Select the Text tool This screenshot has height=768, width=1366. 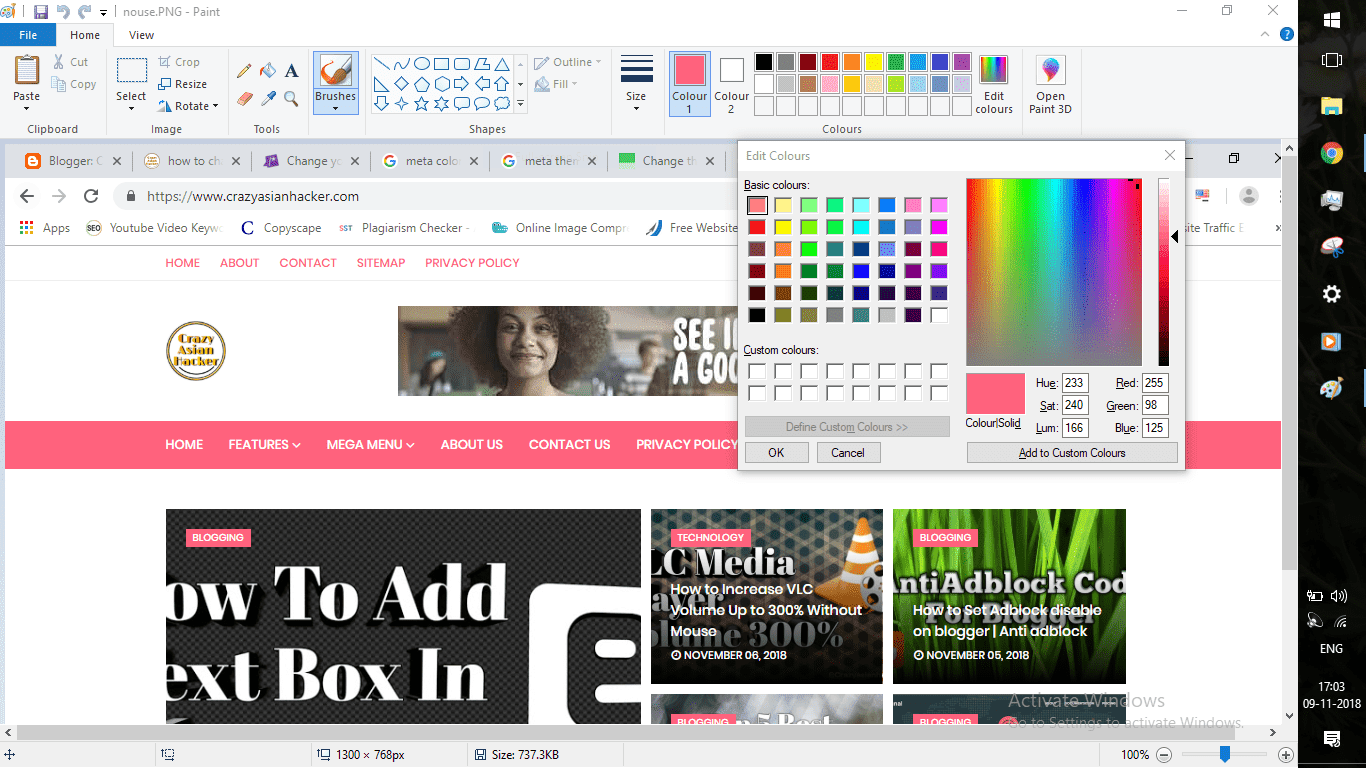click(291, 71)
